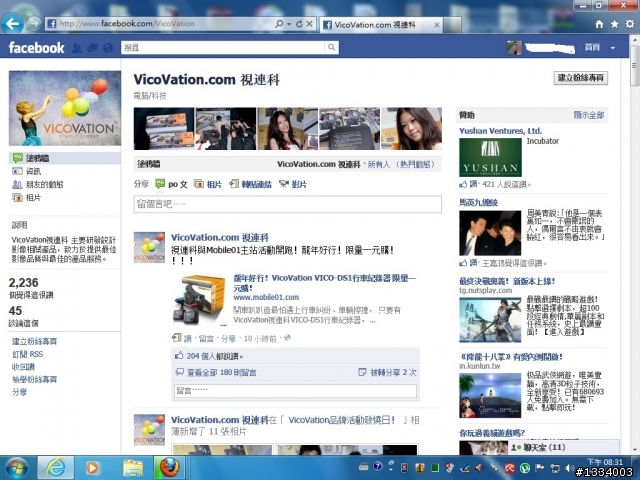
Task: Click the taskbar clock showing 08:31
Action: coord(605,462)
